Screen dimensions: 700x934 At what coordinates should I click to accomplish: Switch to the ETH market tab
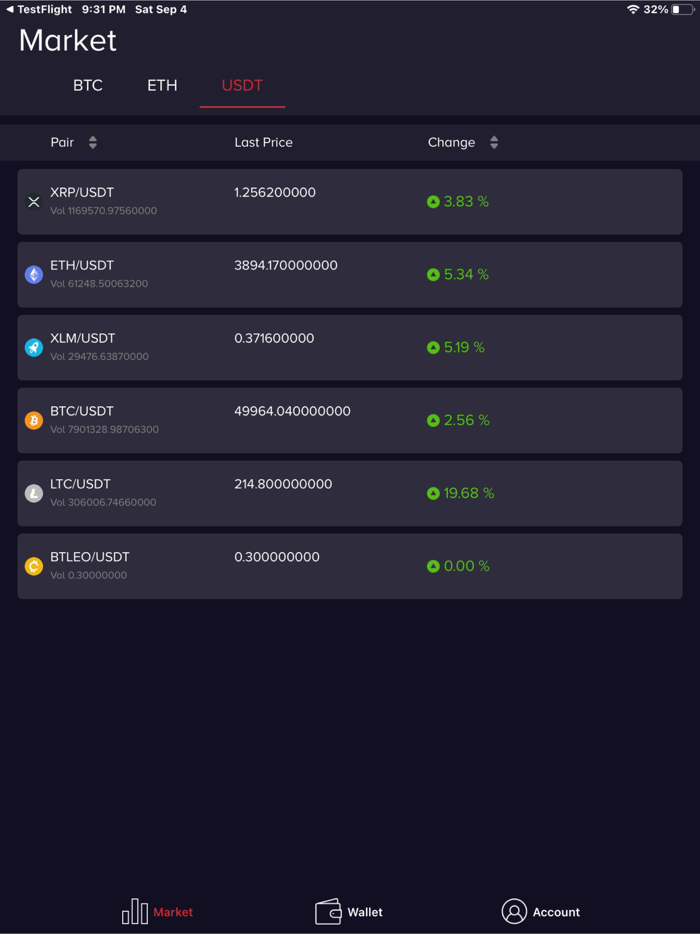pyautogui.click(x=161, y=86)
